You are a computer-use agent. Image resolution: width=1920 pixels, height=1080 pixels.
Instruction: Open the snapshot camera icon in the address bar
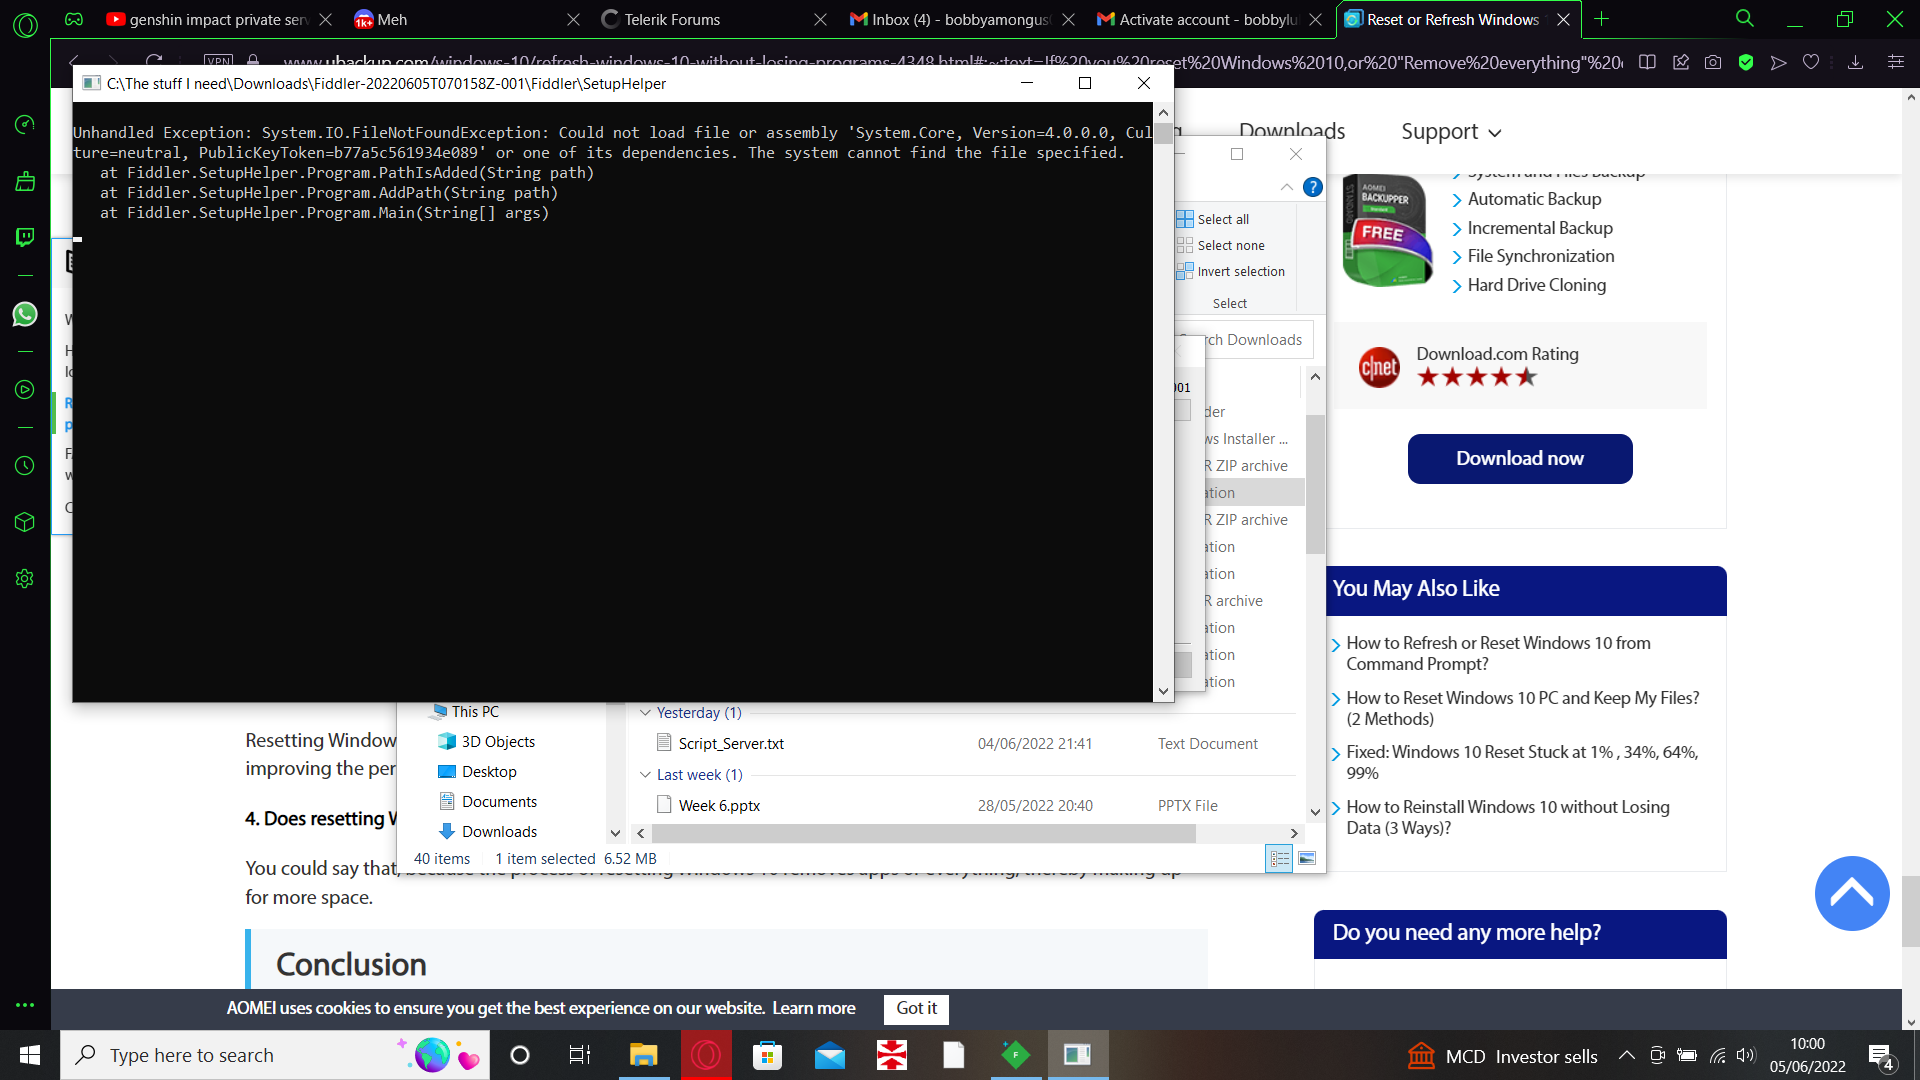(1713, 62)
